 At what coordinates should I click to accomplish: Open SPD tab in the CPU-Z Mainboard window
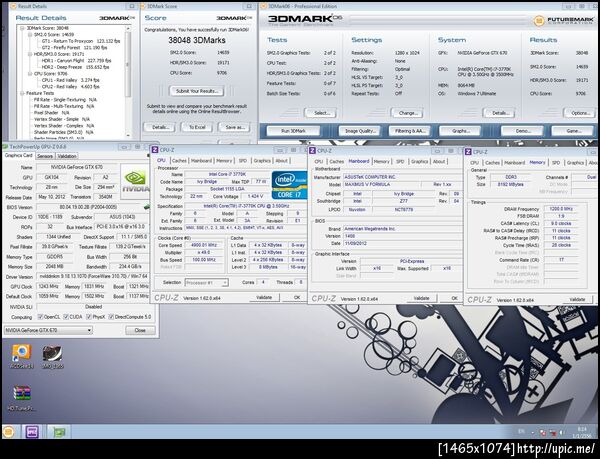click(x=400, y=161)
